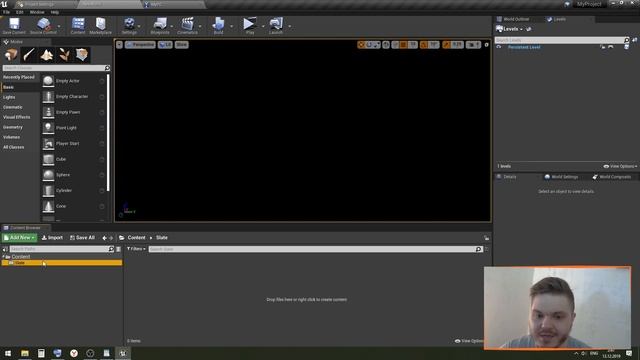Open the Content browser toolbar icon
The height and width of the screenshot is (360, 640).
78,26
